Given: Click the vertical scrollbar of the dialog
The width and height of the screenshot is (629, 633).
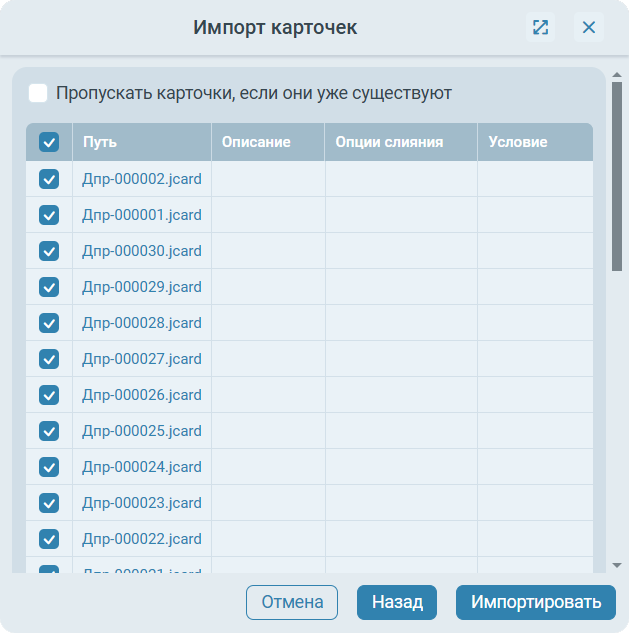Looking at the screenshot, I should pyautogui.click(x=617, y=175).
